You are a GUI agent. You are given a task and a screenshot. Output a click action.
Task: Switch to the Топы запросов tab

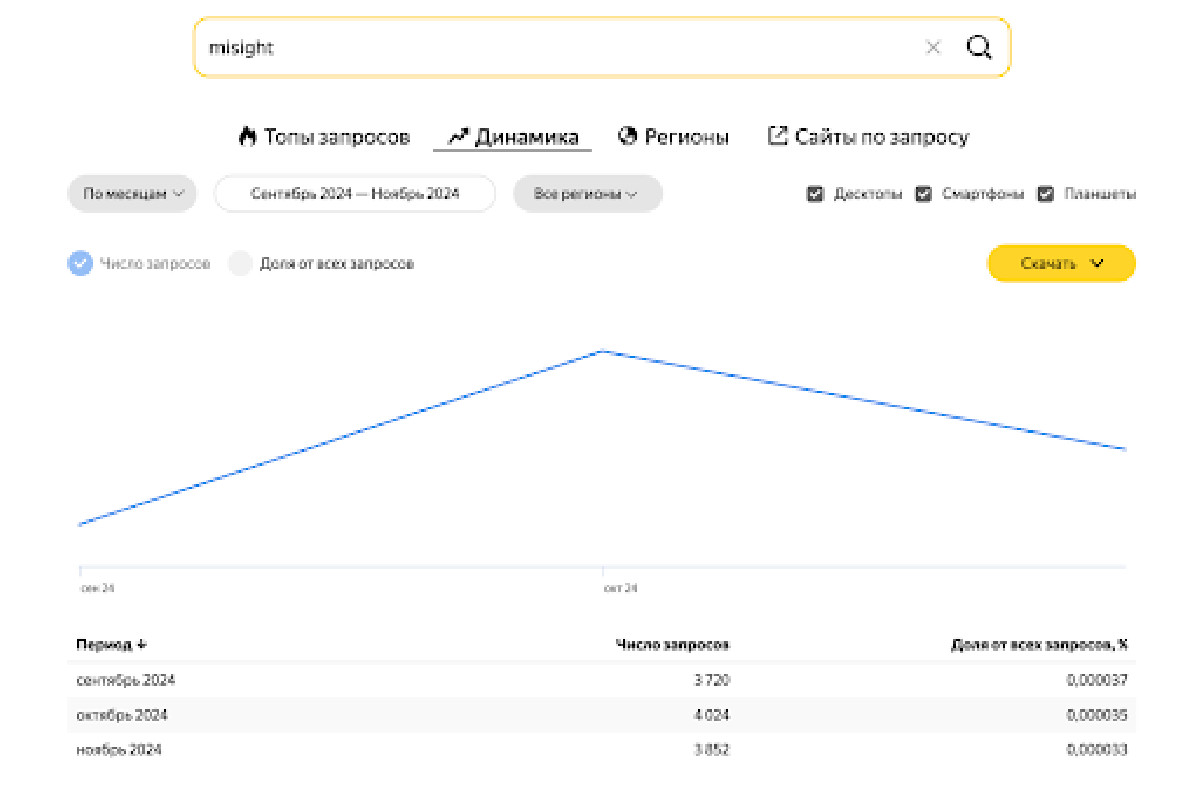coord(336,137)
